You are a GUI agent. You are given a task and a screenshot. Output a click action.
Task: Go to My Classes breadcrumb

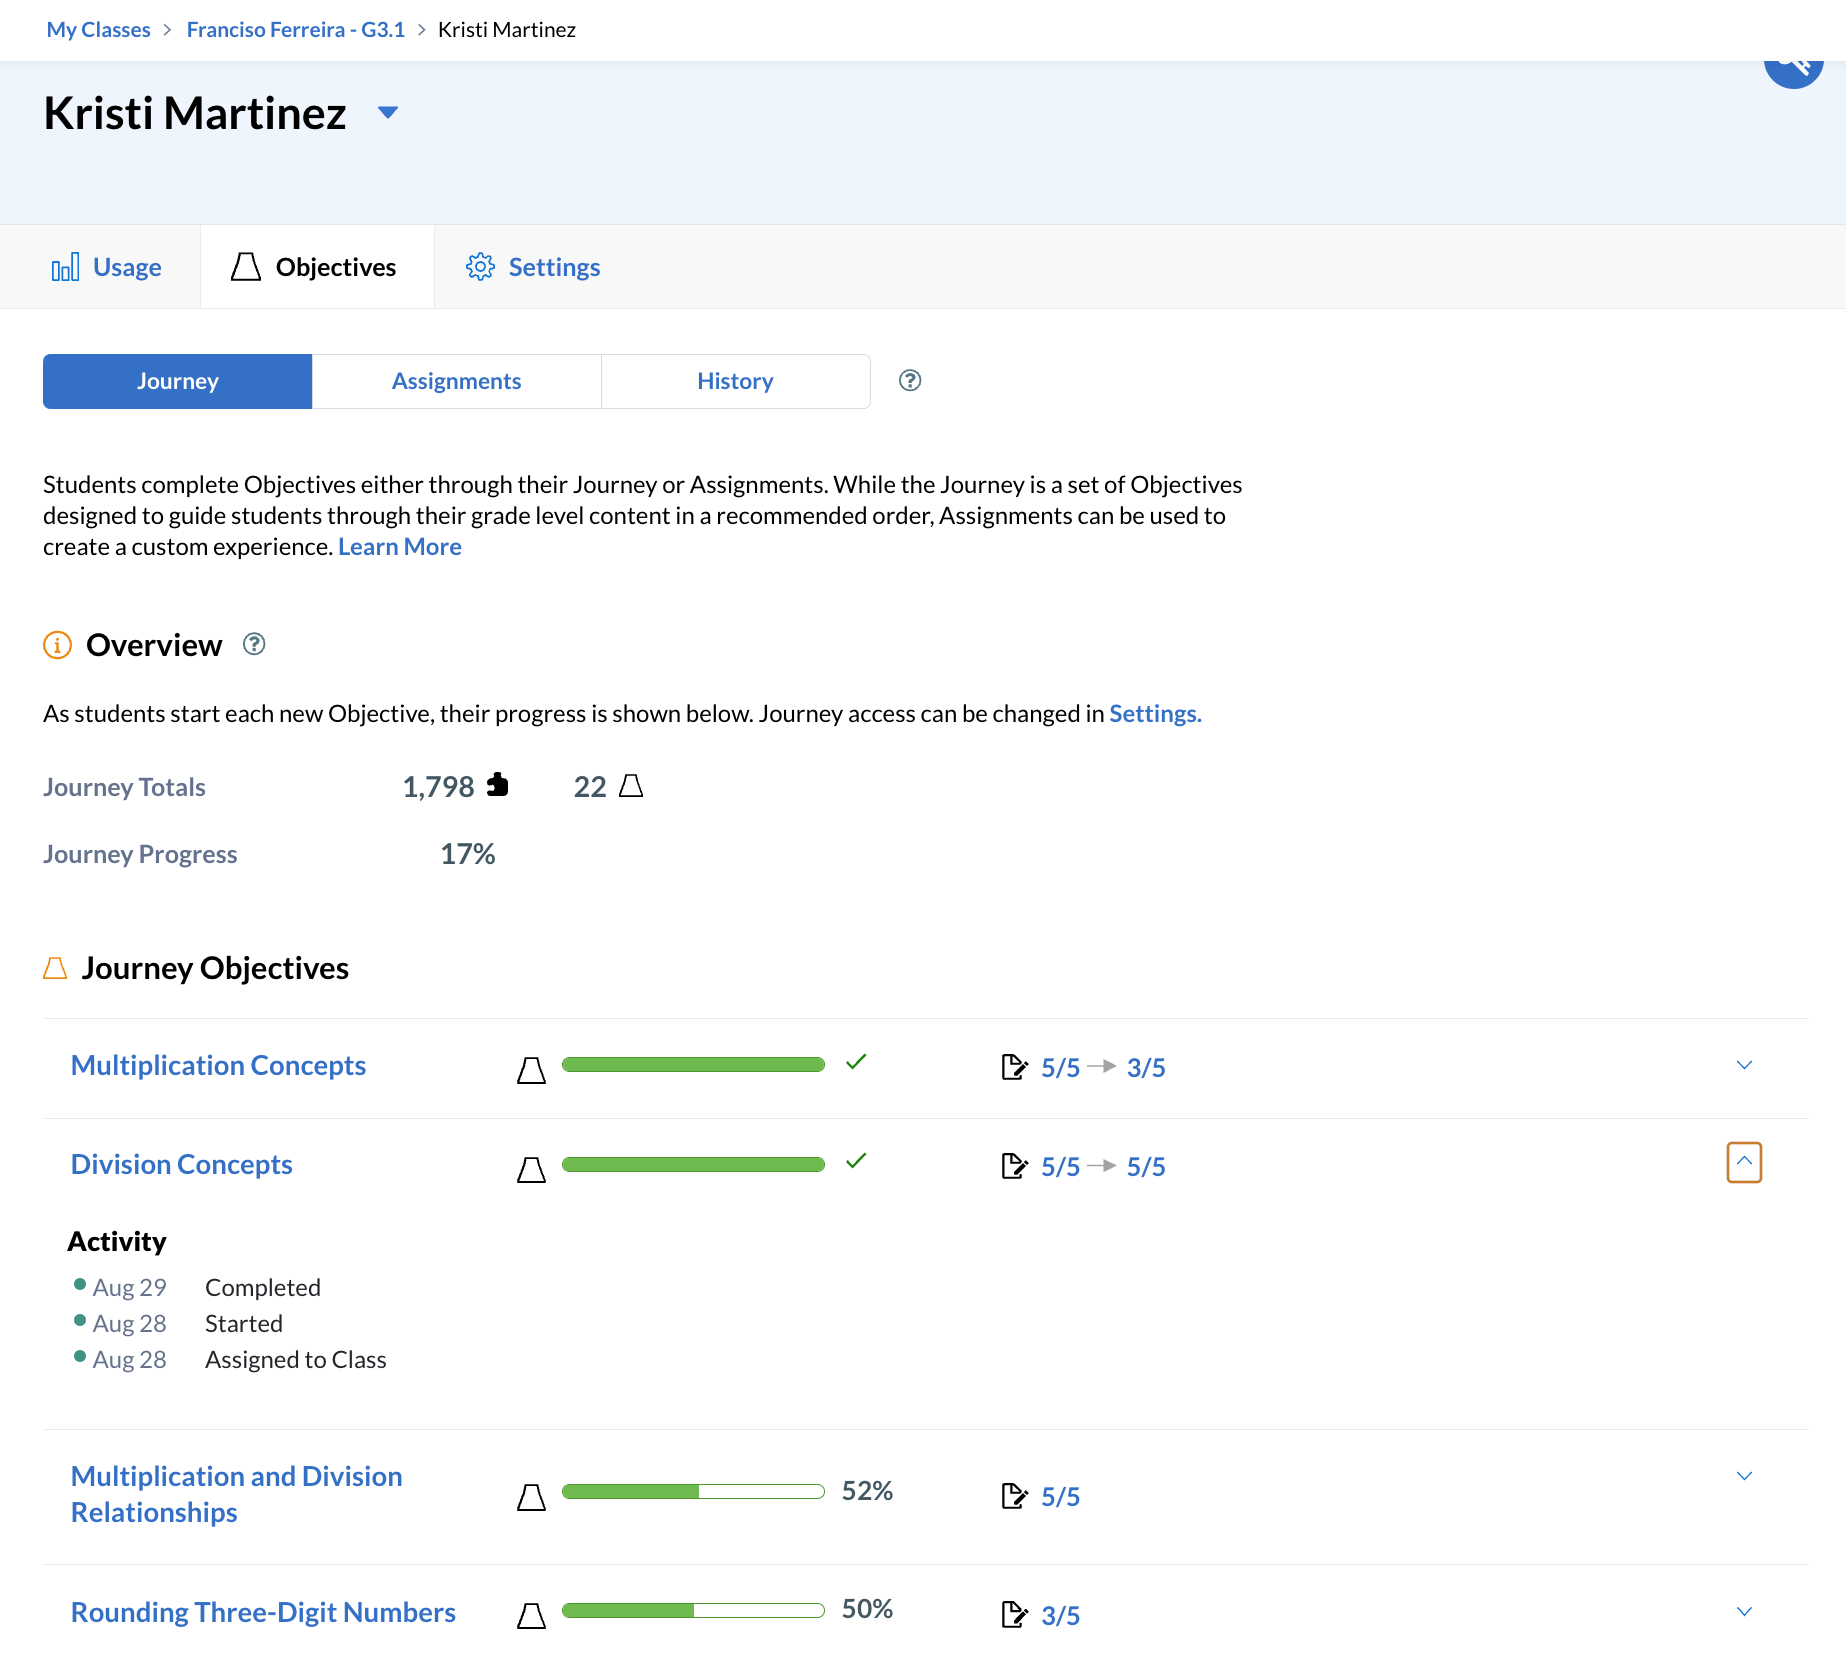[x=98, y=30]
